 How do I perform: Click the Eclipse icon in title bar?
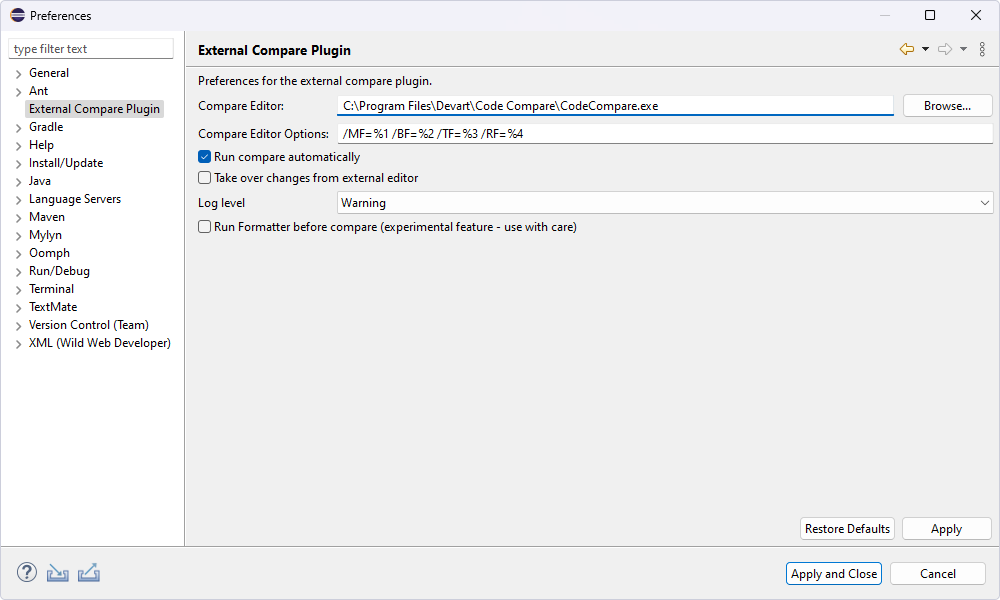17,15
